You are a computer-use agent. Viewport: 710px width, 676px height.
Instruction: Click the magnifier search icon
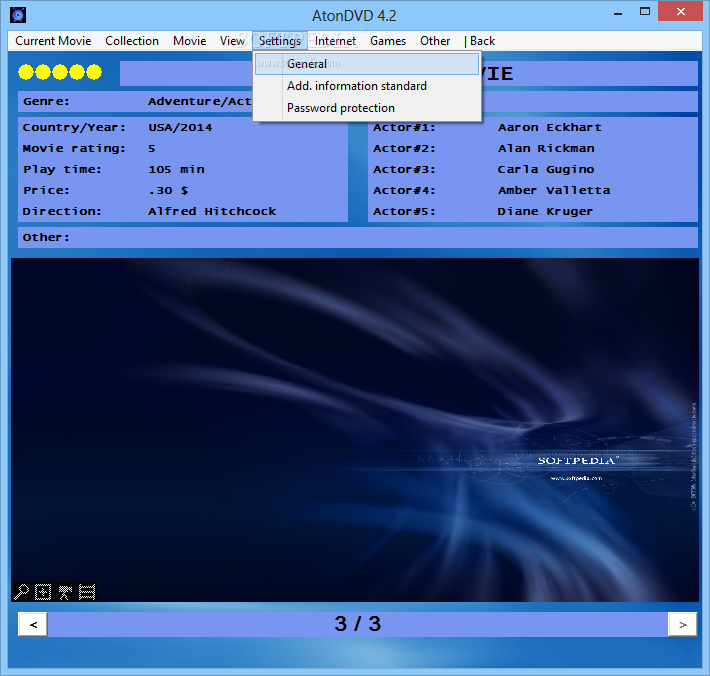[21, 592]
